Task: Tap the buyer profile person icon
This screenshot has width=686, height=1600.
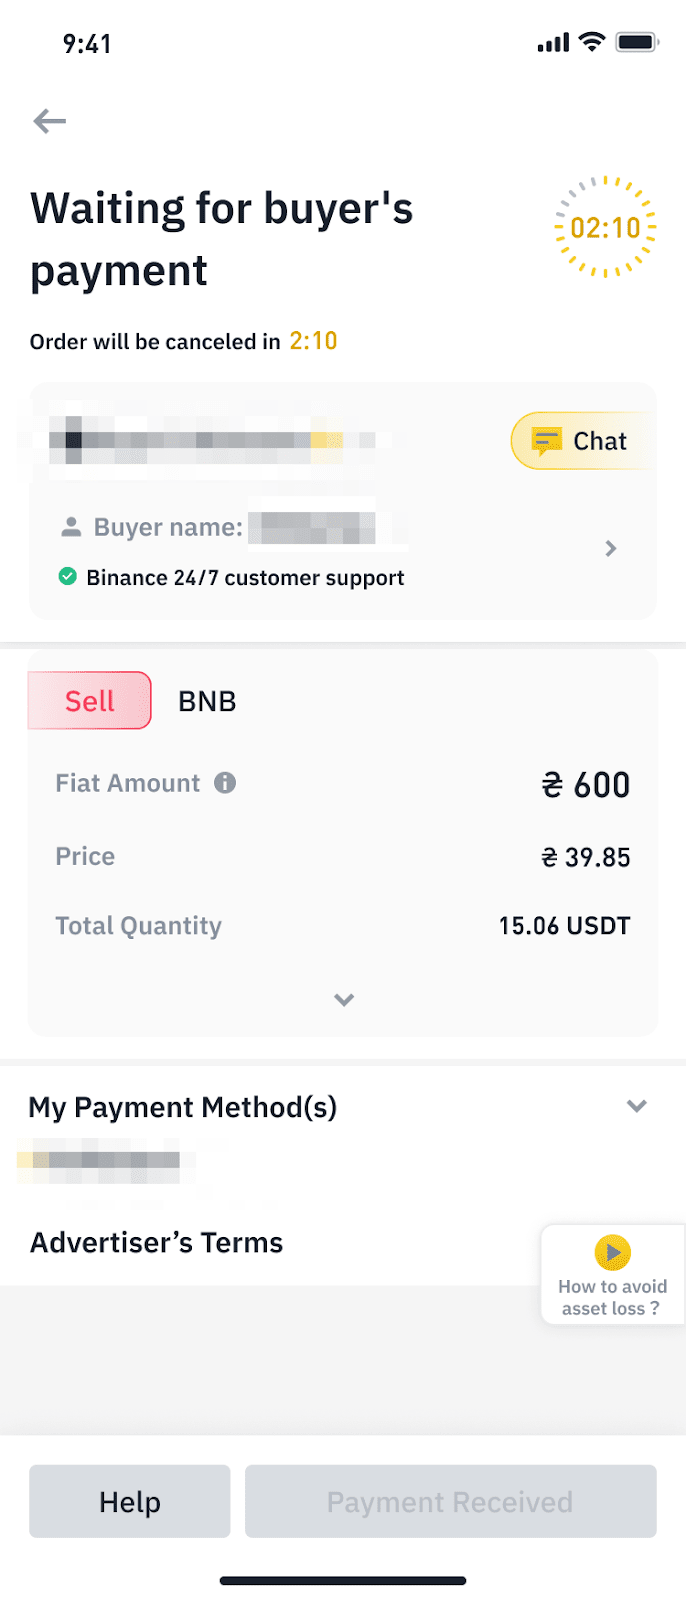Action: (x=71, y=527)
